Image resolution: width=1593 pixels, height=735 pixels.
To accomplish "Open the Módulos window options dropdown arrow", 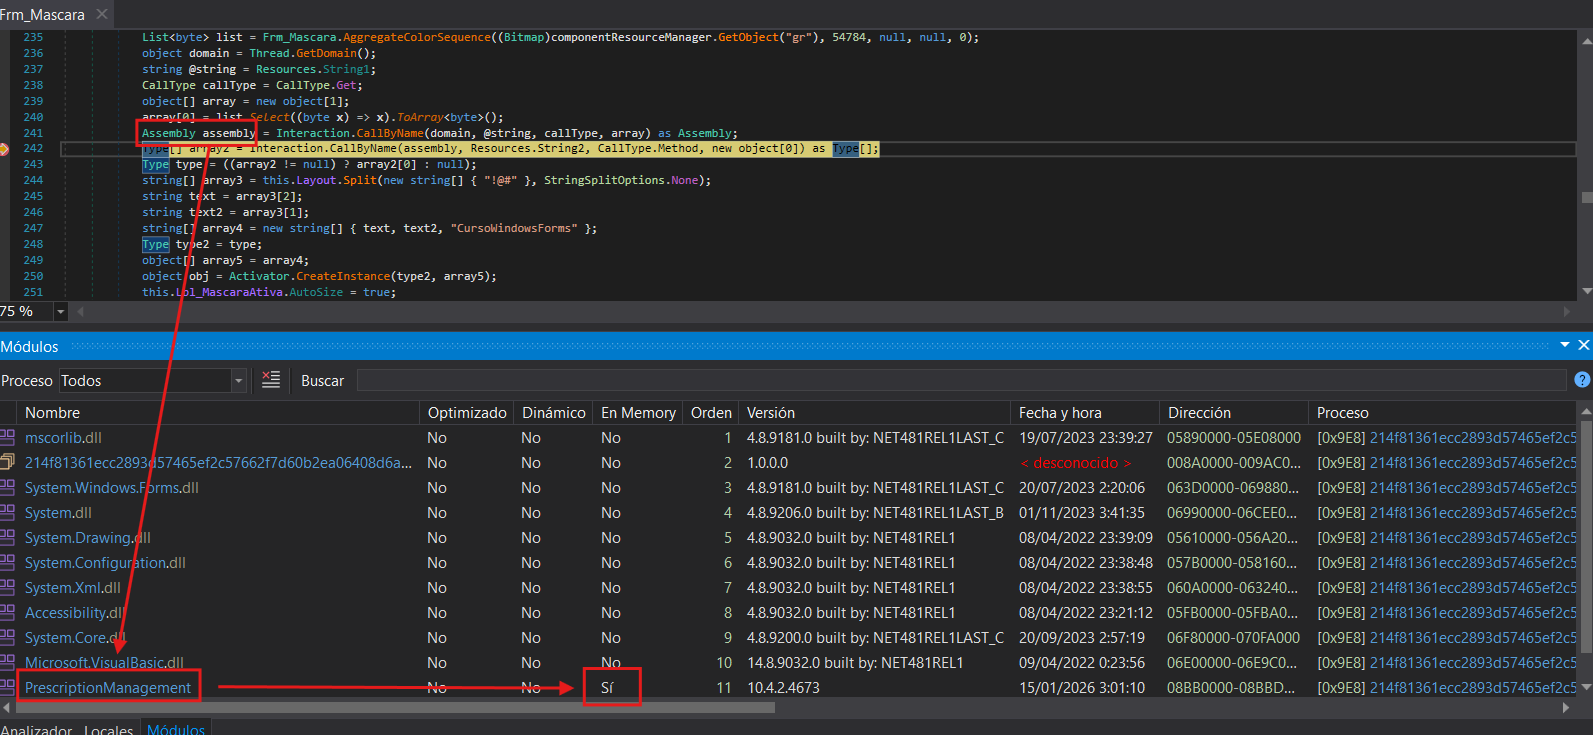I will pos(1565,345).
